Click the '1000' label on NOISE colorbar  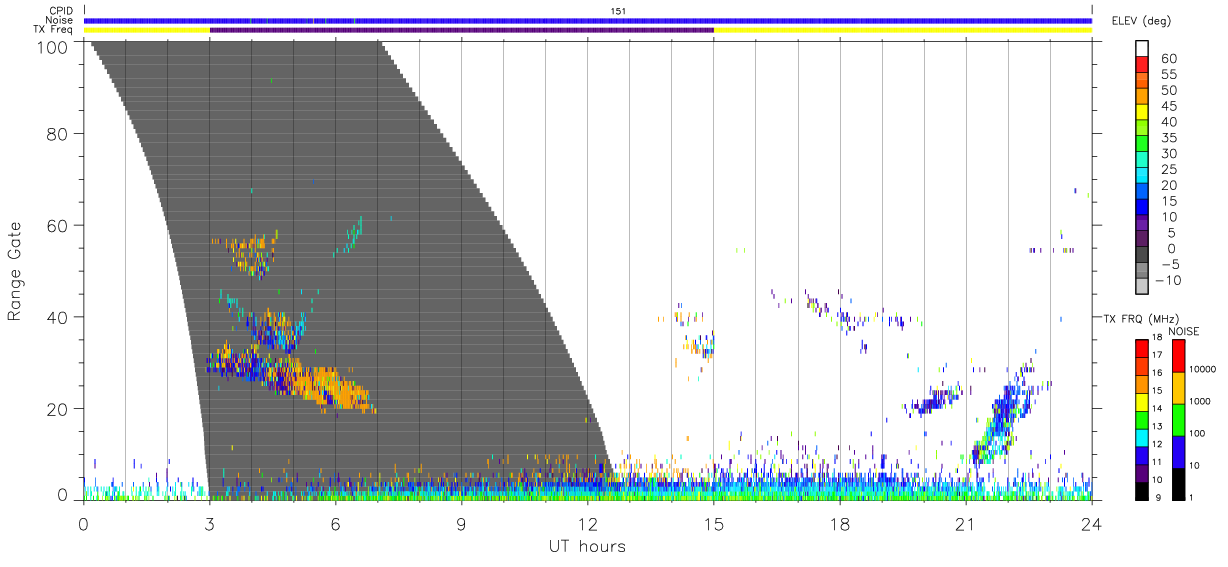click(1200, 401)
